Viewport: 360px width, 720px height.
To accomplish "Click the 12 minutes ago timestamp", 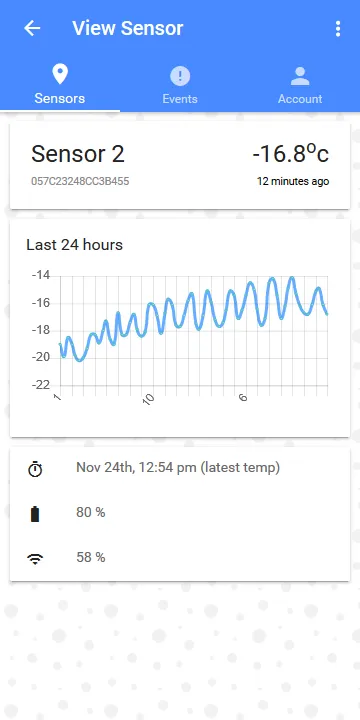I will click(x=293, y=181).
